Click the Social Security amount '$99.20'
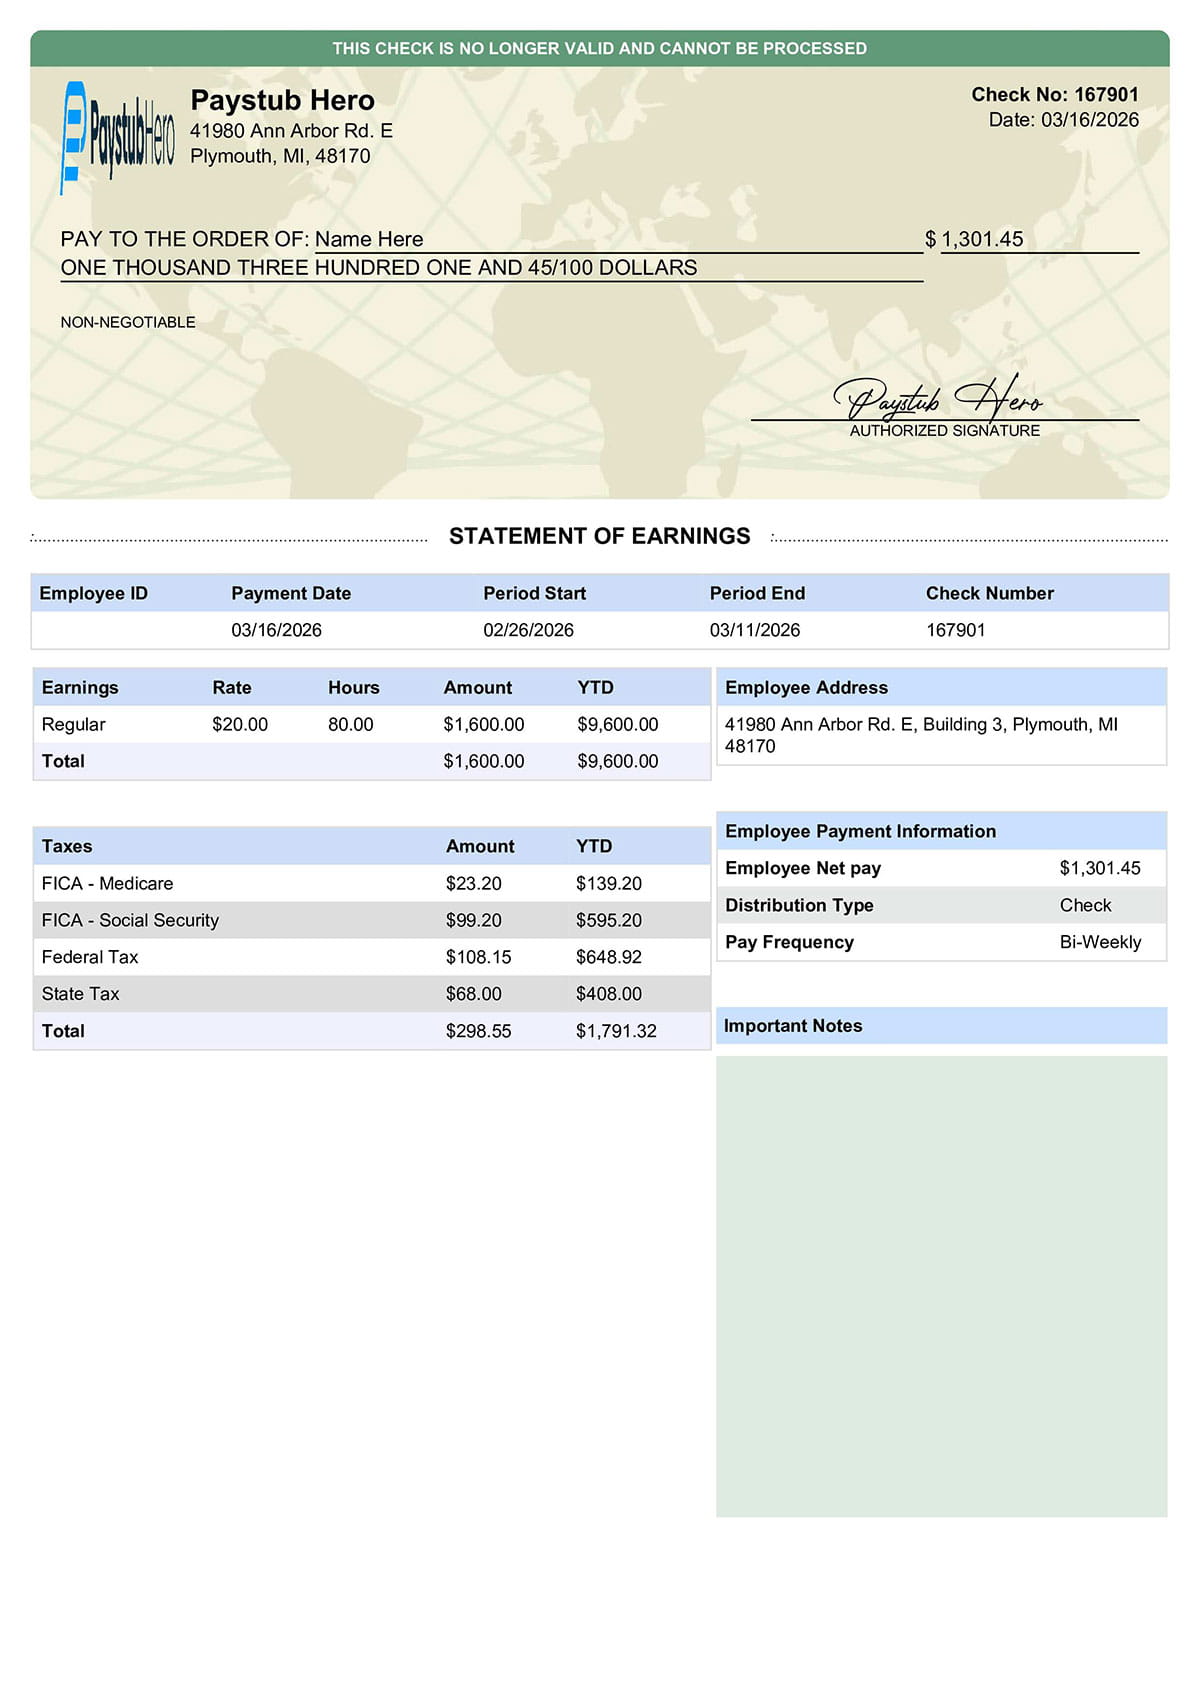The width and height of the screenshot is (1200, 1697). pos(474,920)
